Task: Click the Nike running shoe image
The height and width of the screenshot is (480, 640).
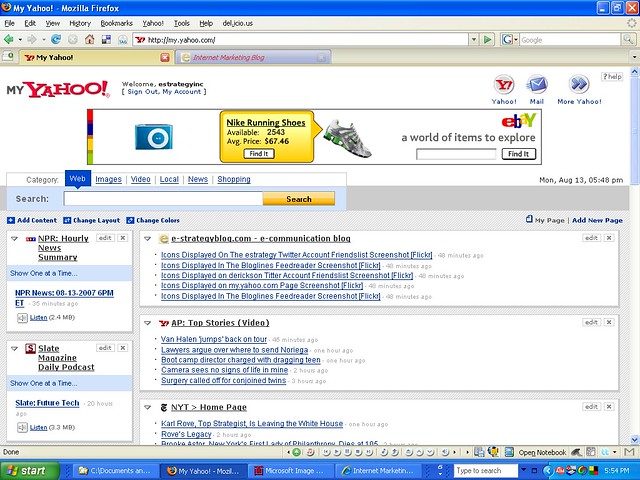Action: 347,138
